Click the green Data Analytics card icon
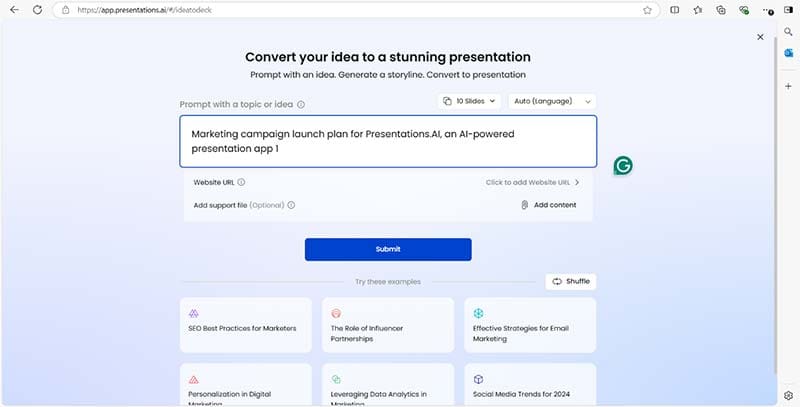Viewport: 800px width, 407px height. [x=336, y=379]
